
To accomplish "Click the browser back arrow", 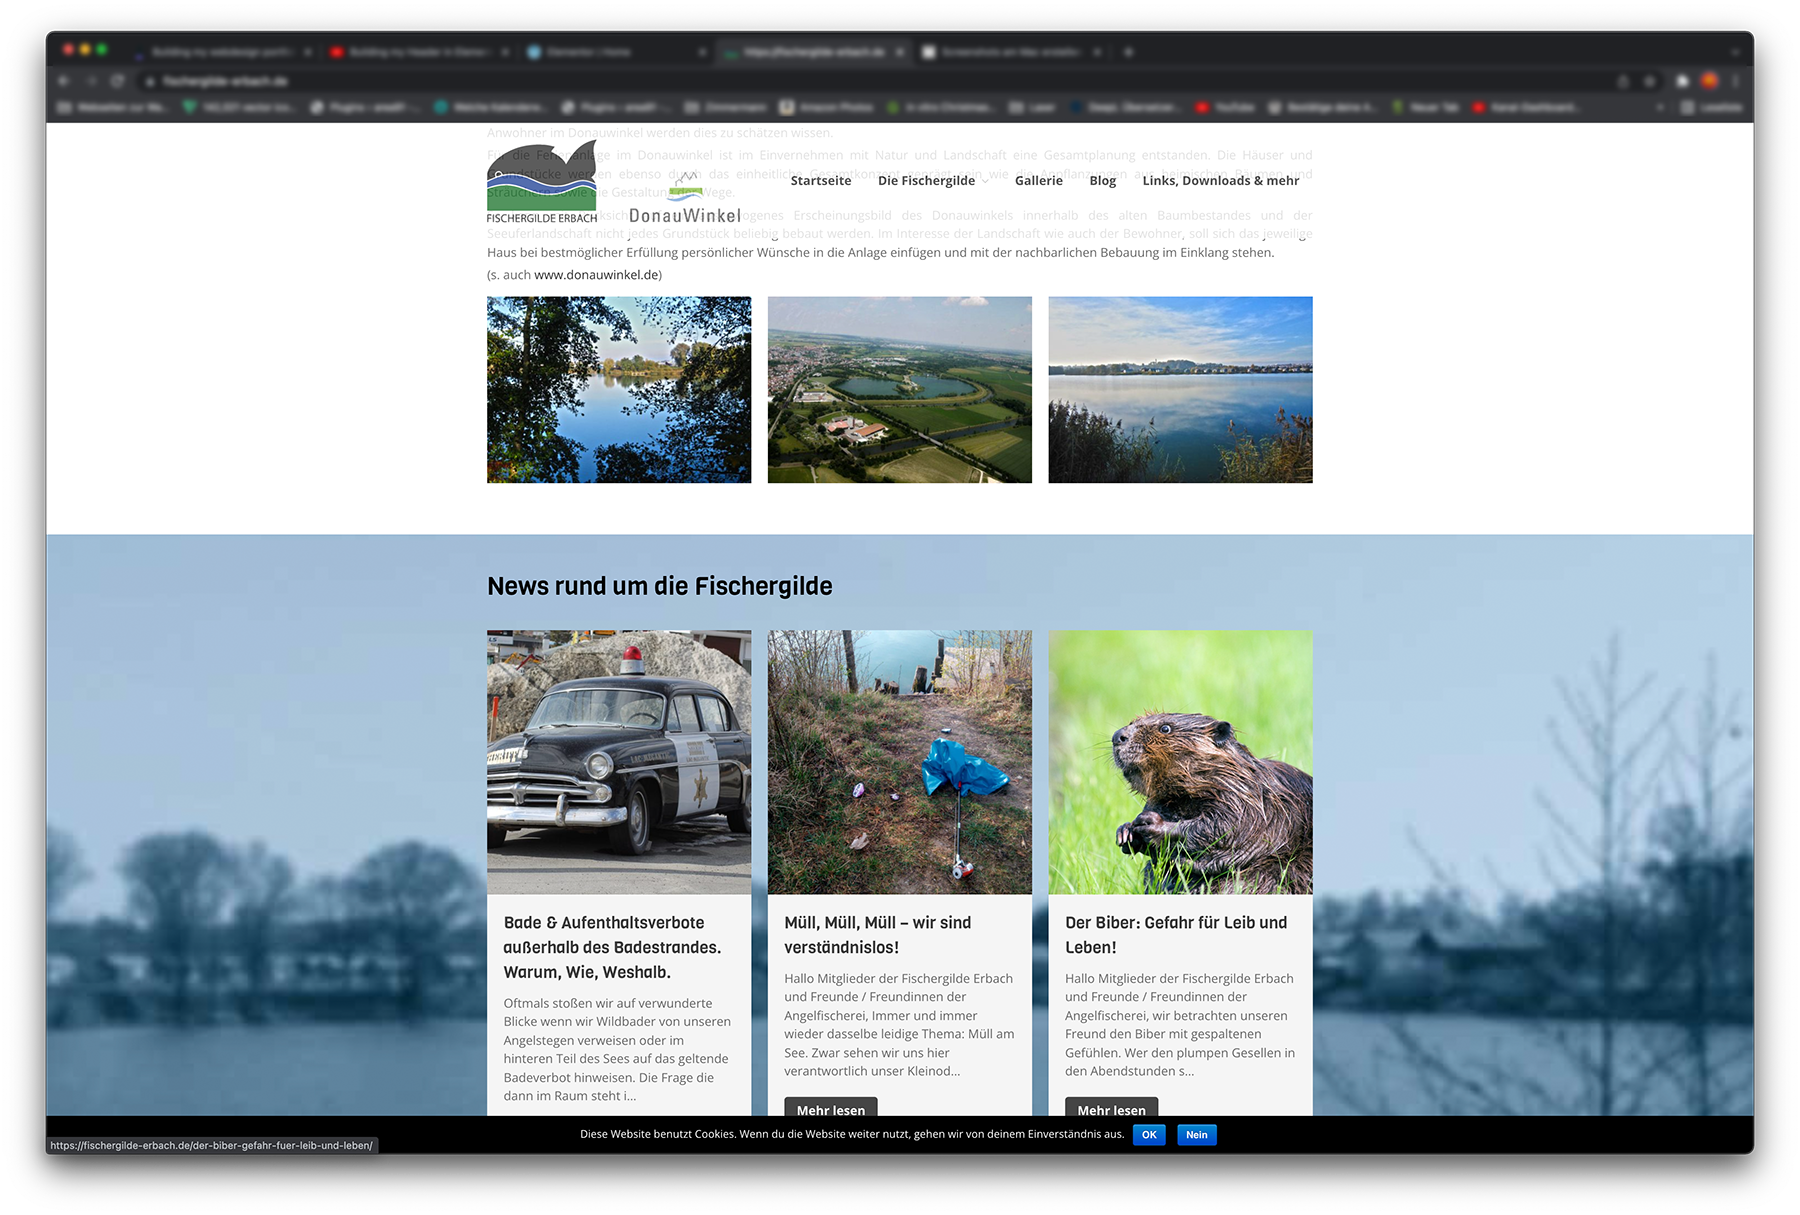I will (63, 81).
